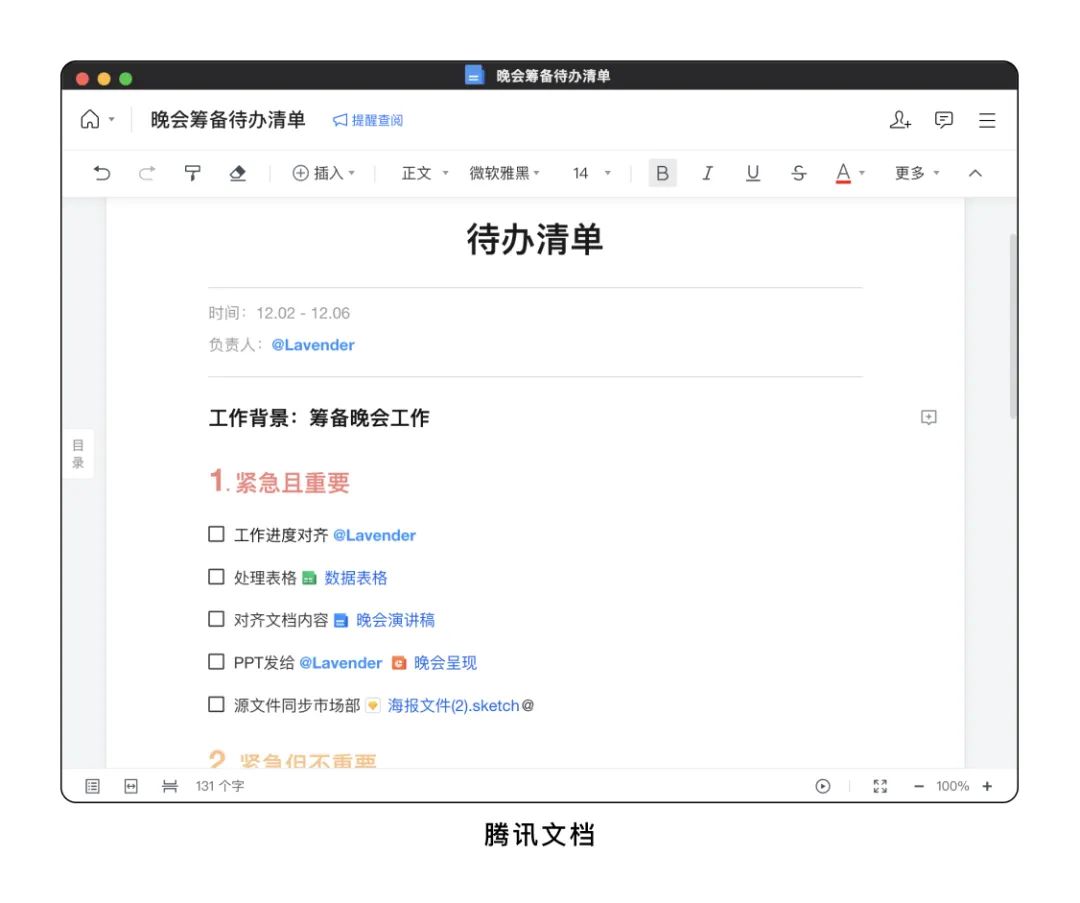Zoom in with the plus button
The height and width of the screenshot is (903, 1080).
[x=987, y=786]
